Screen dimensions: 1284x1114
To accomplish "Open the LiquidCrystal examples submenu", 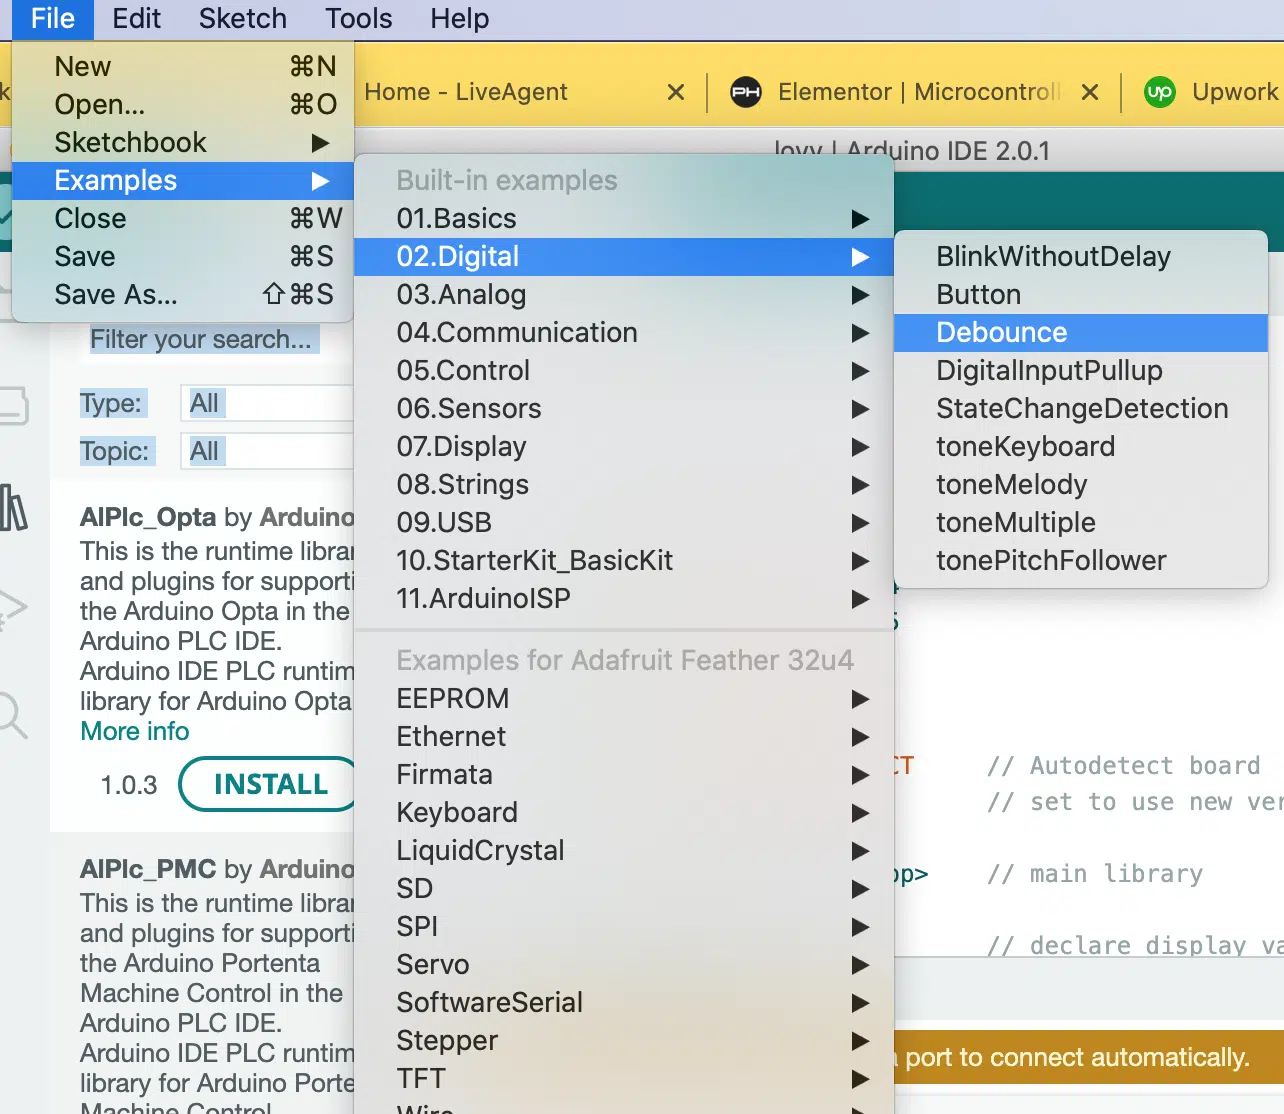I will pyautogui.click(x=624, y=851).
